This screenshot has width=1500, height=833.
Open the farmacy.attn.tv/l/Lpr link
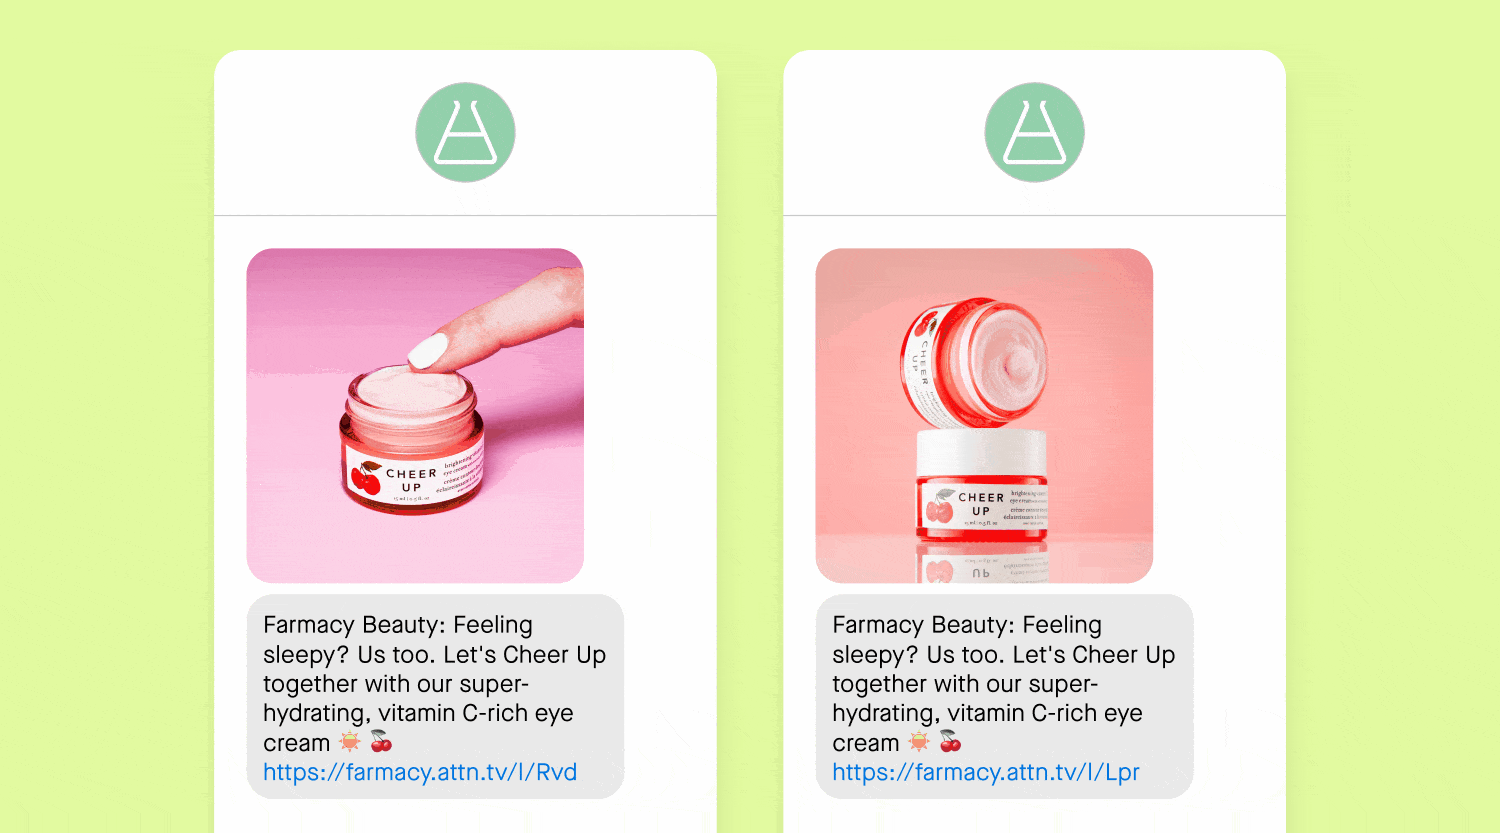(986, 772)
